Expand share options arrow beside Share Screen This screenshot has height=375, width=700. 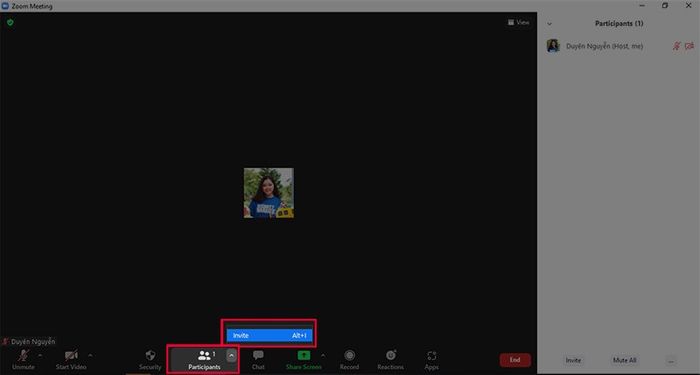click(323, 355)
